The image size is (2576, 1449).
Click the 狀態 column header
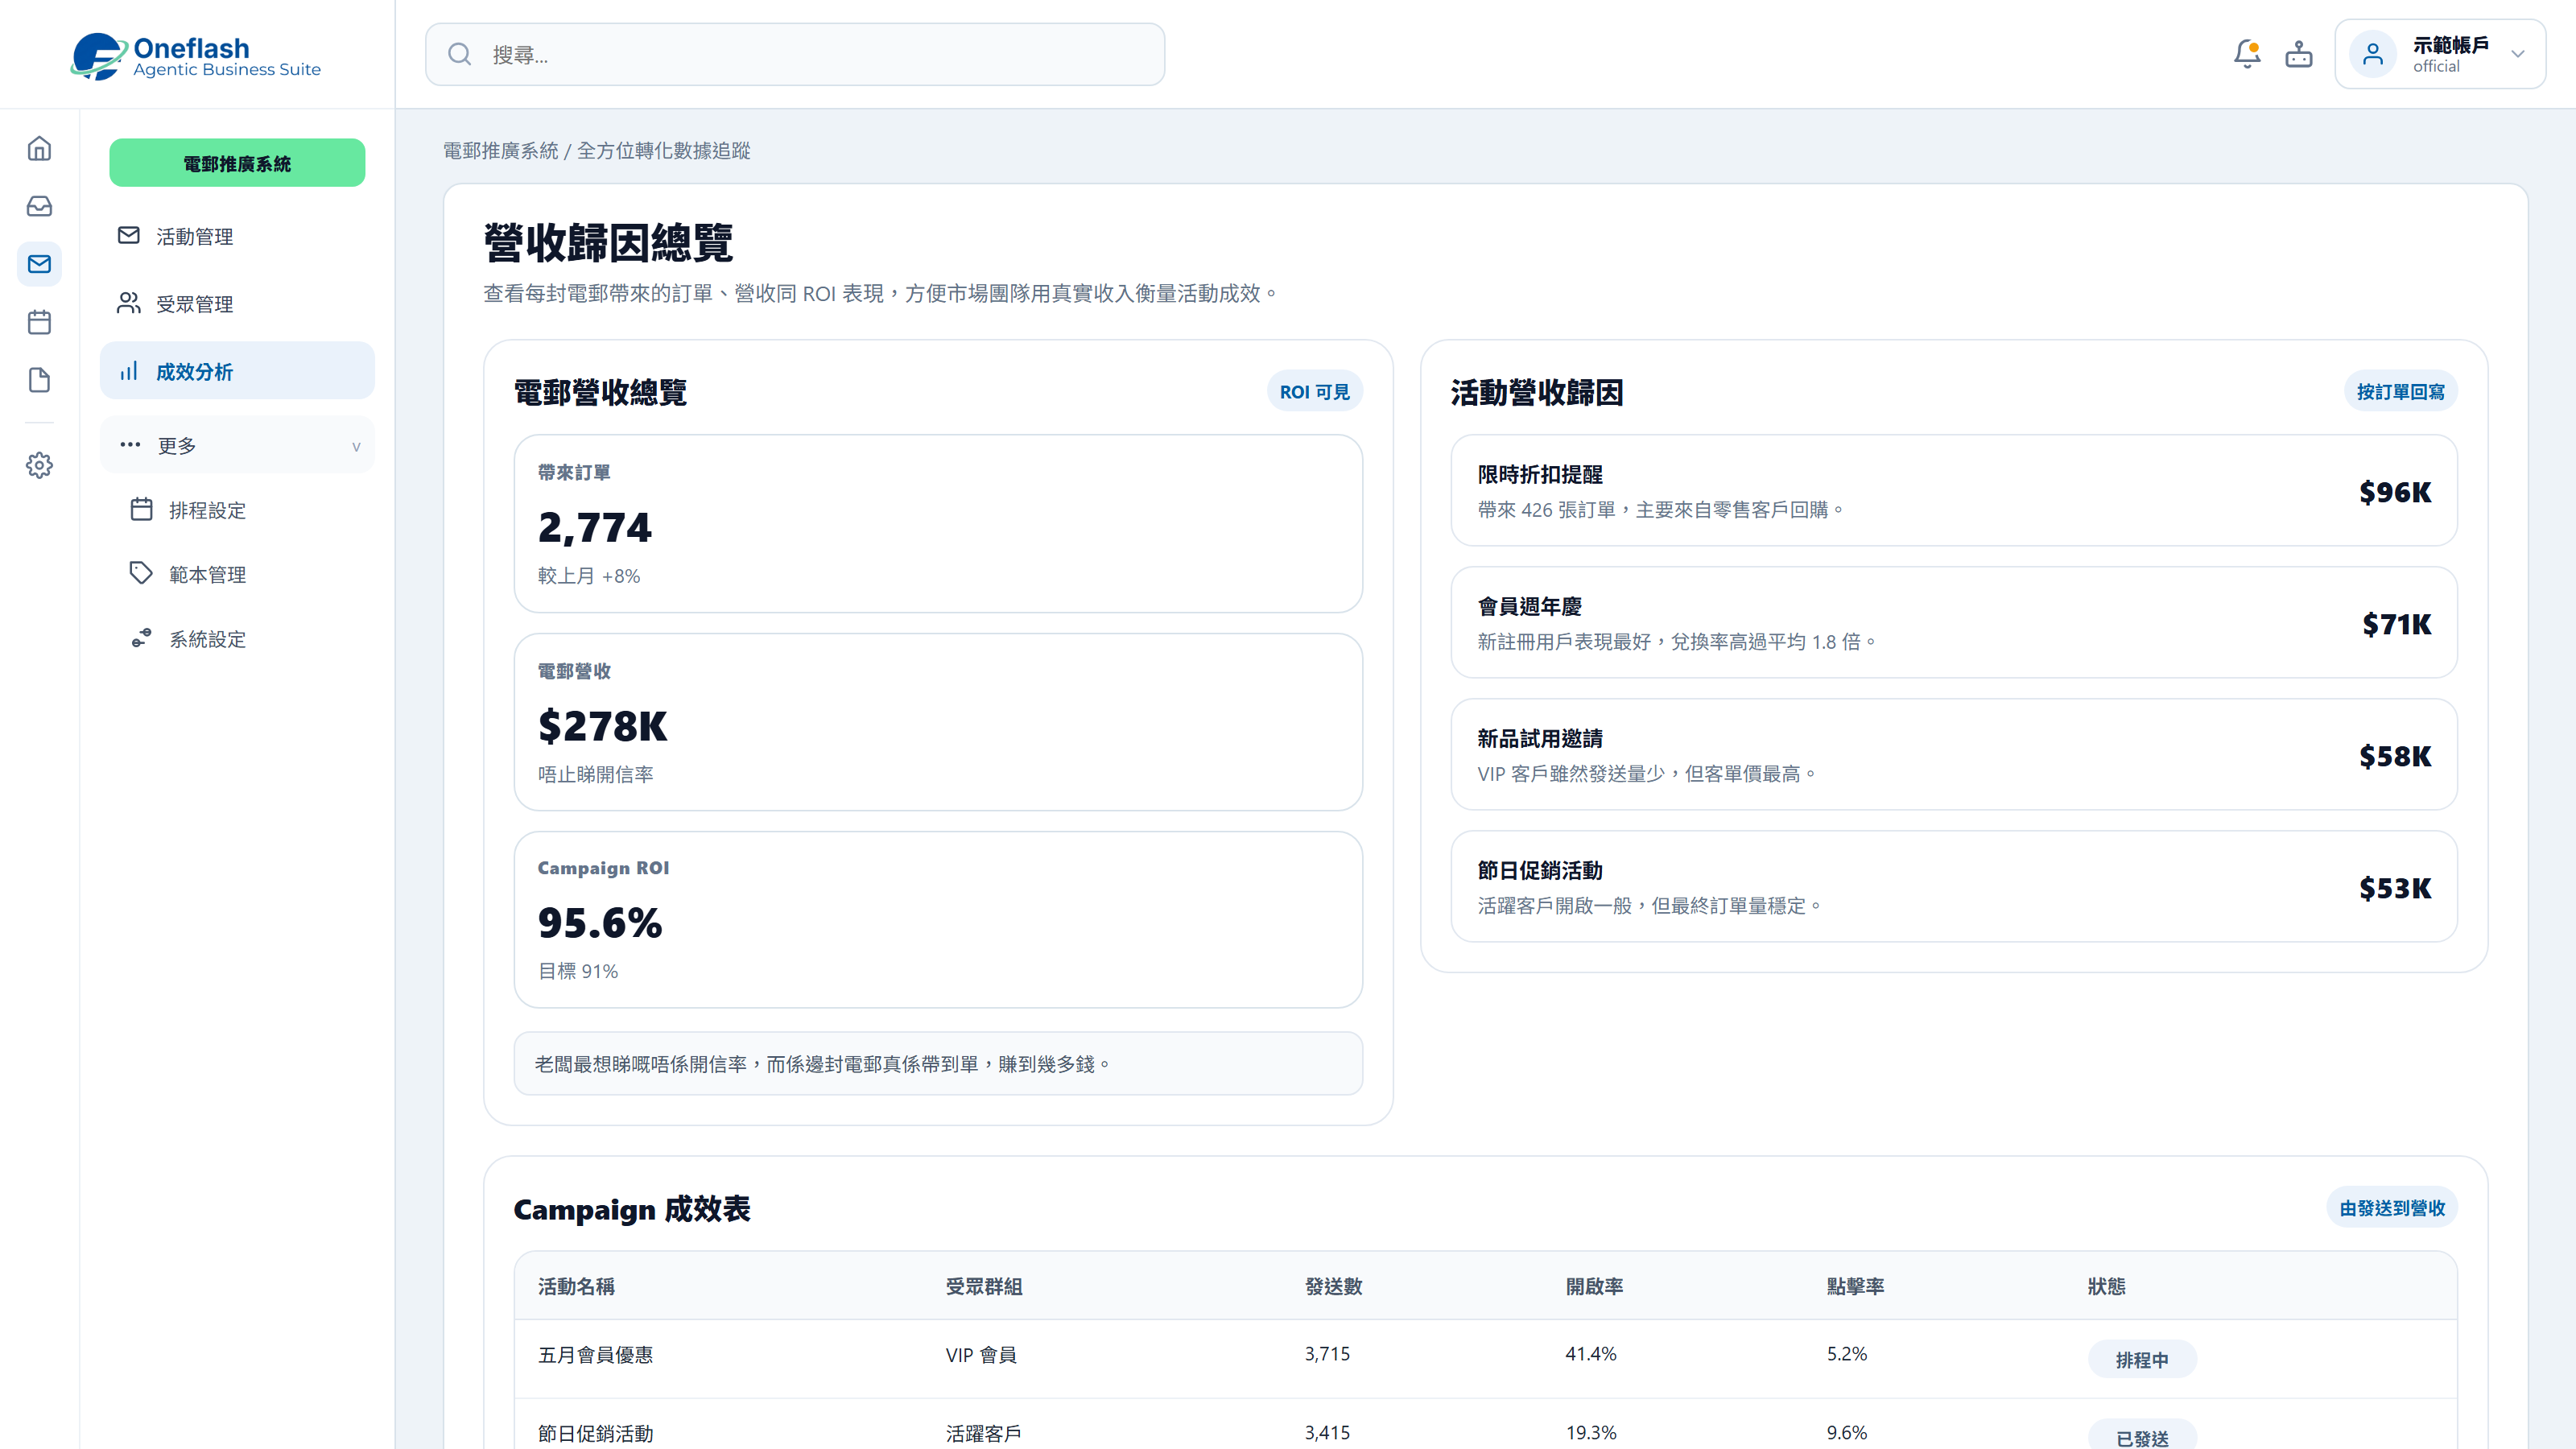click(2107, 1286)
